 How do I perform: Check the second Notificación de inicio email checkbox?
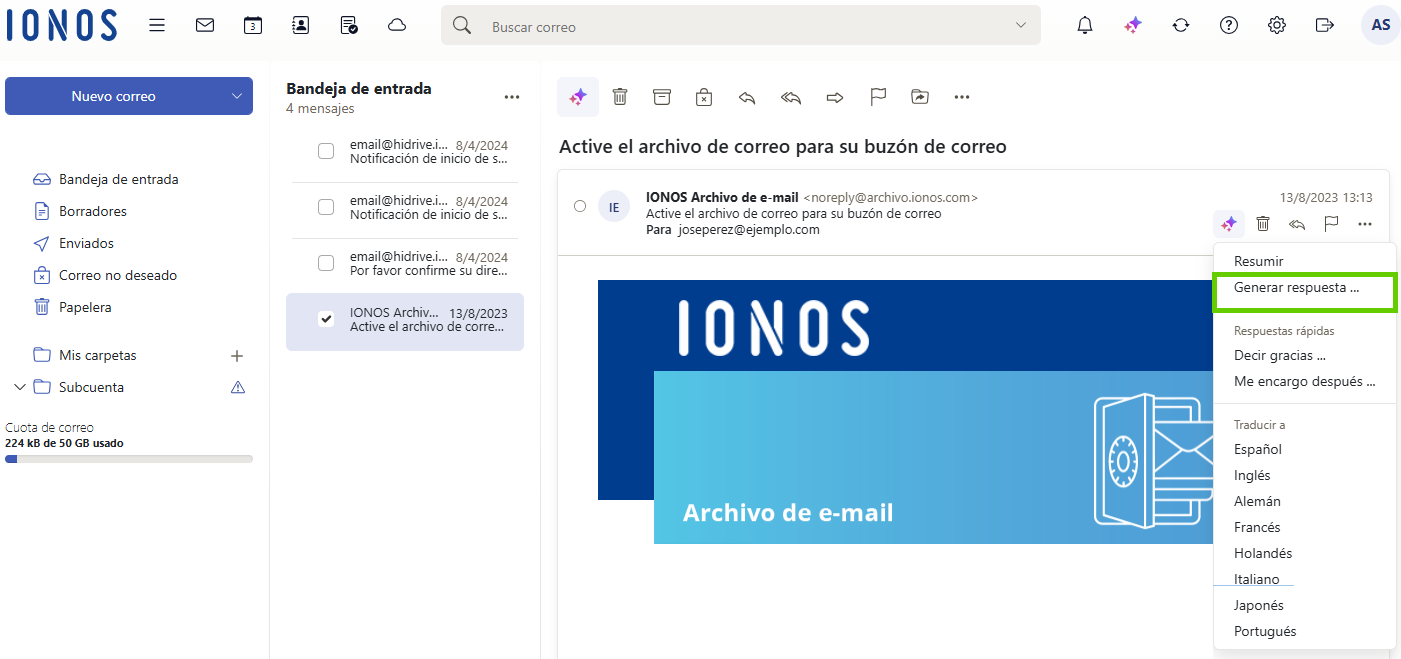click(x=326, y=207)
